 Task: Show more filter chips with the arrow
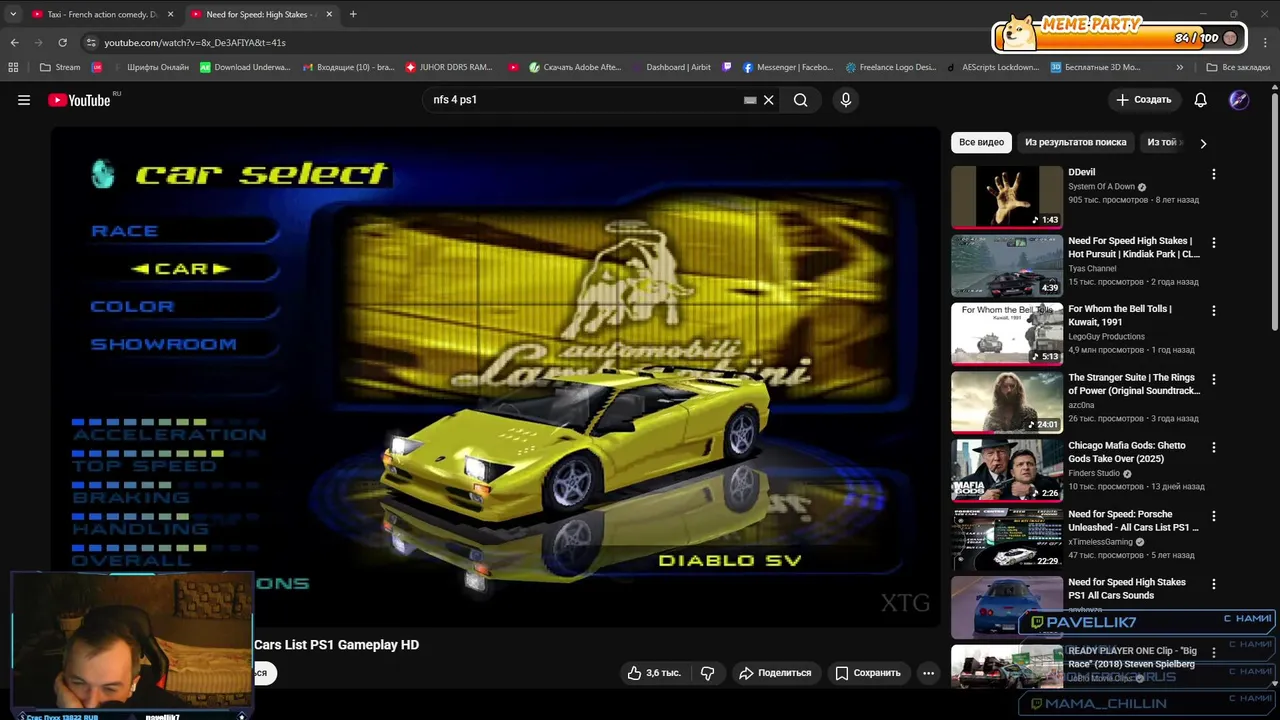[x=1203, y=143]
